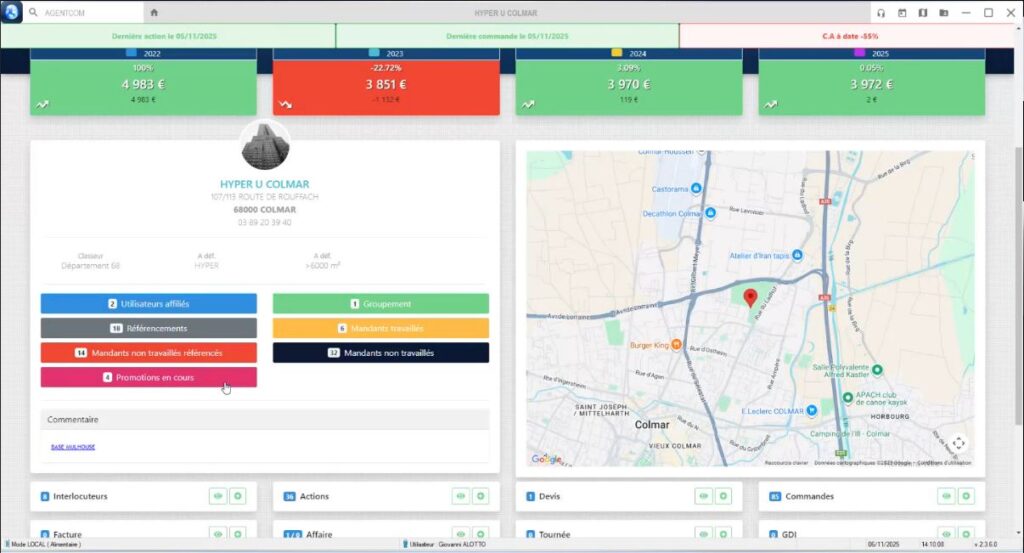Open Mandants non travaillés référencés
This screenshot has width=1024, height=553.
coord(148,353)
